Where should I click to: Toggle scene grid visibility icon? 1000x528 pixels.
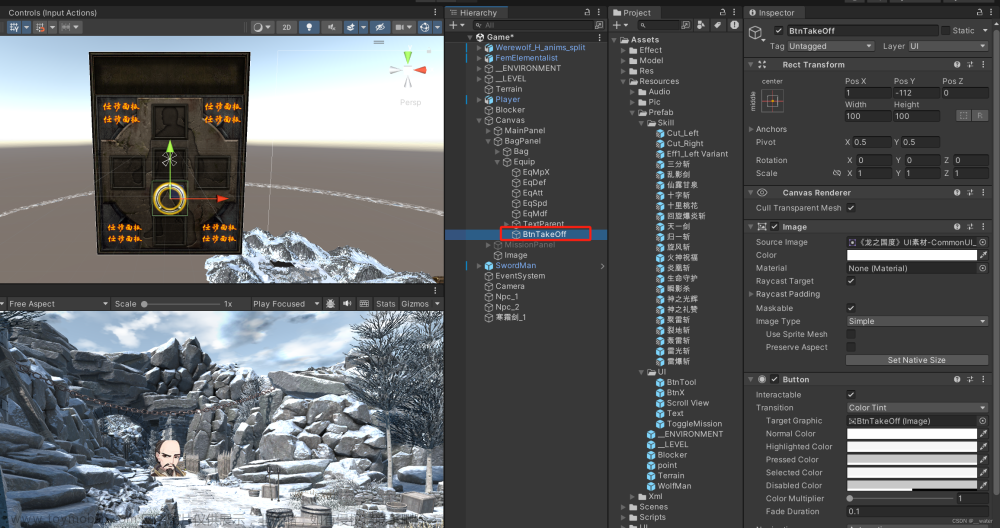(14, 27)
